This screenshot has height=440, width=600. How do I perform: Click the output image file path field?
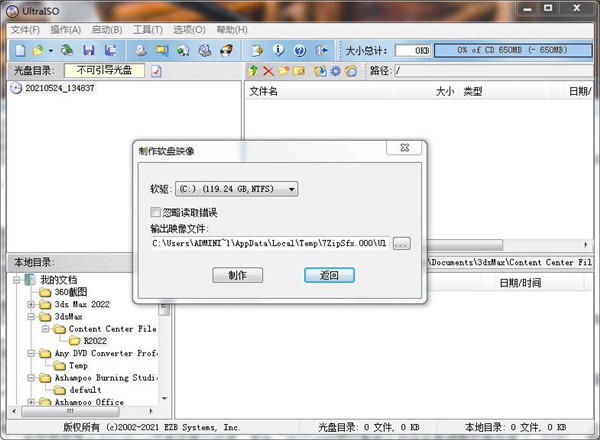[270, 243]
